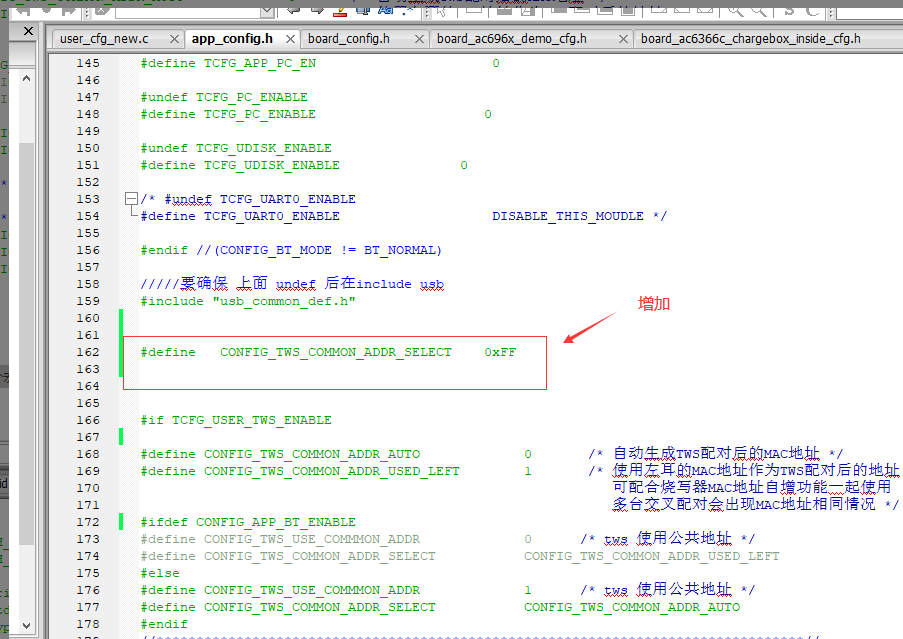
Task: Open board_ac6366c_chargebox_inside_cfg.h tab
Action: click(750, 39)
